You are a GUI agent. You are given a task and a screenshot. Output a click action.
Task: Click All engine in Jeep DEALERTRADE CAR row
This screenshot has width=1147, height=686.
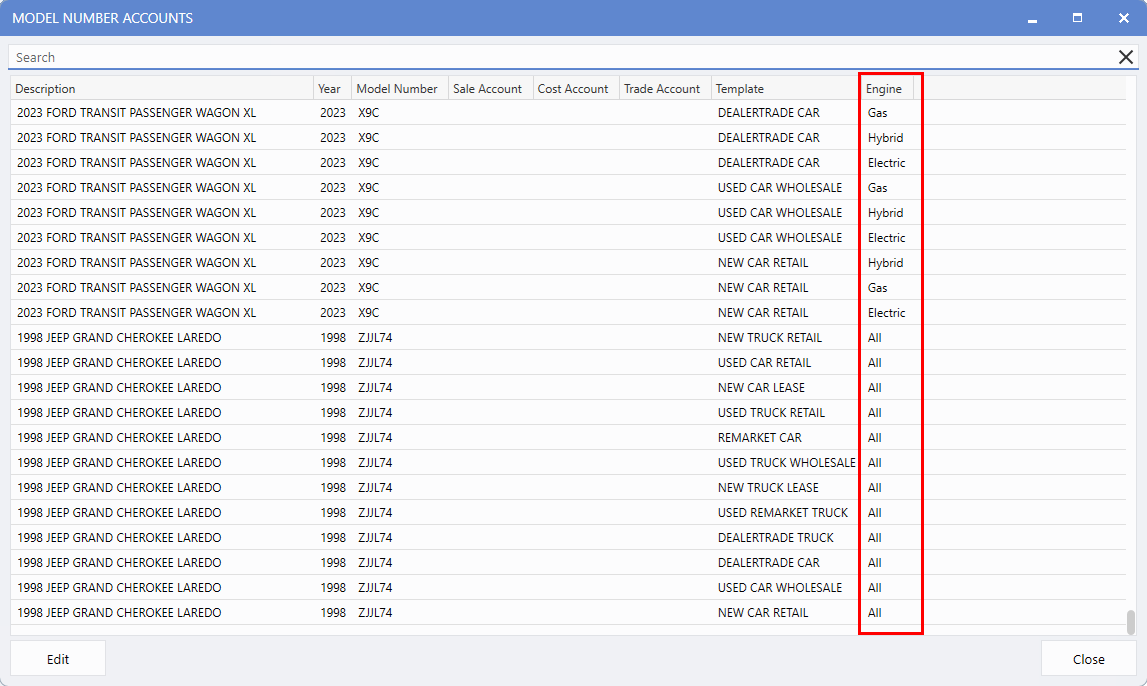(874, 562)
